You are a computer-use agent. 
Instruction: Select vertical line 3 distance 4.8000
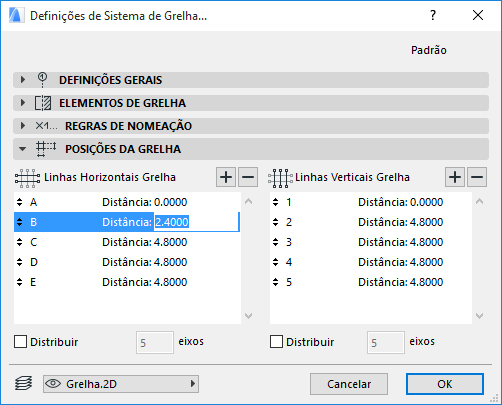pos(426,242)
